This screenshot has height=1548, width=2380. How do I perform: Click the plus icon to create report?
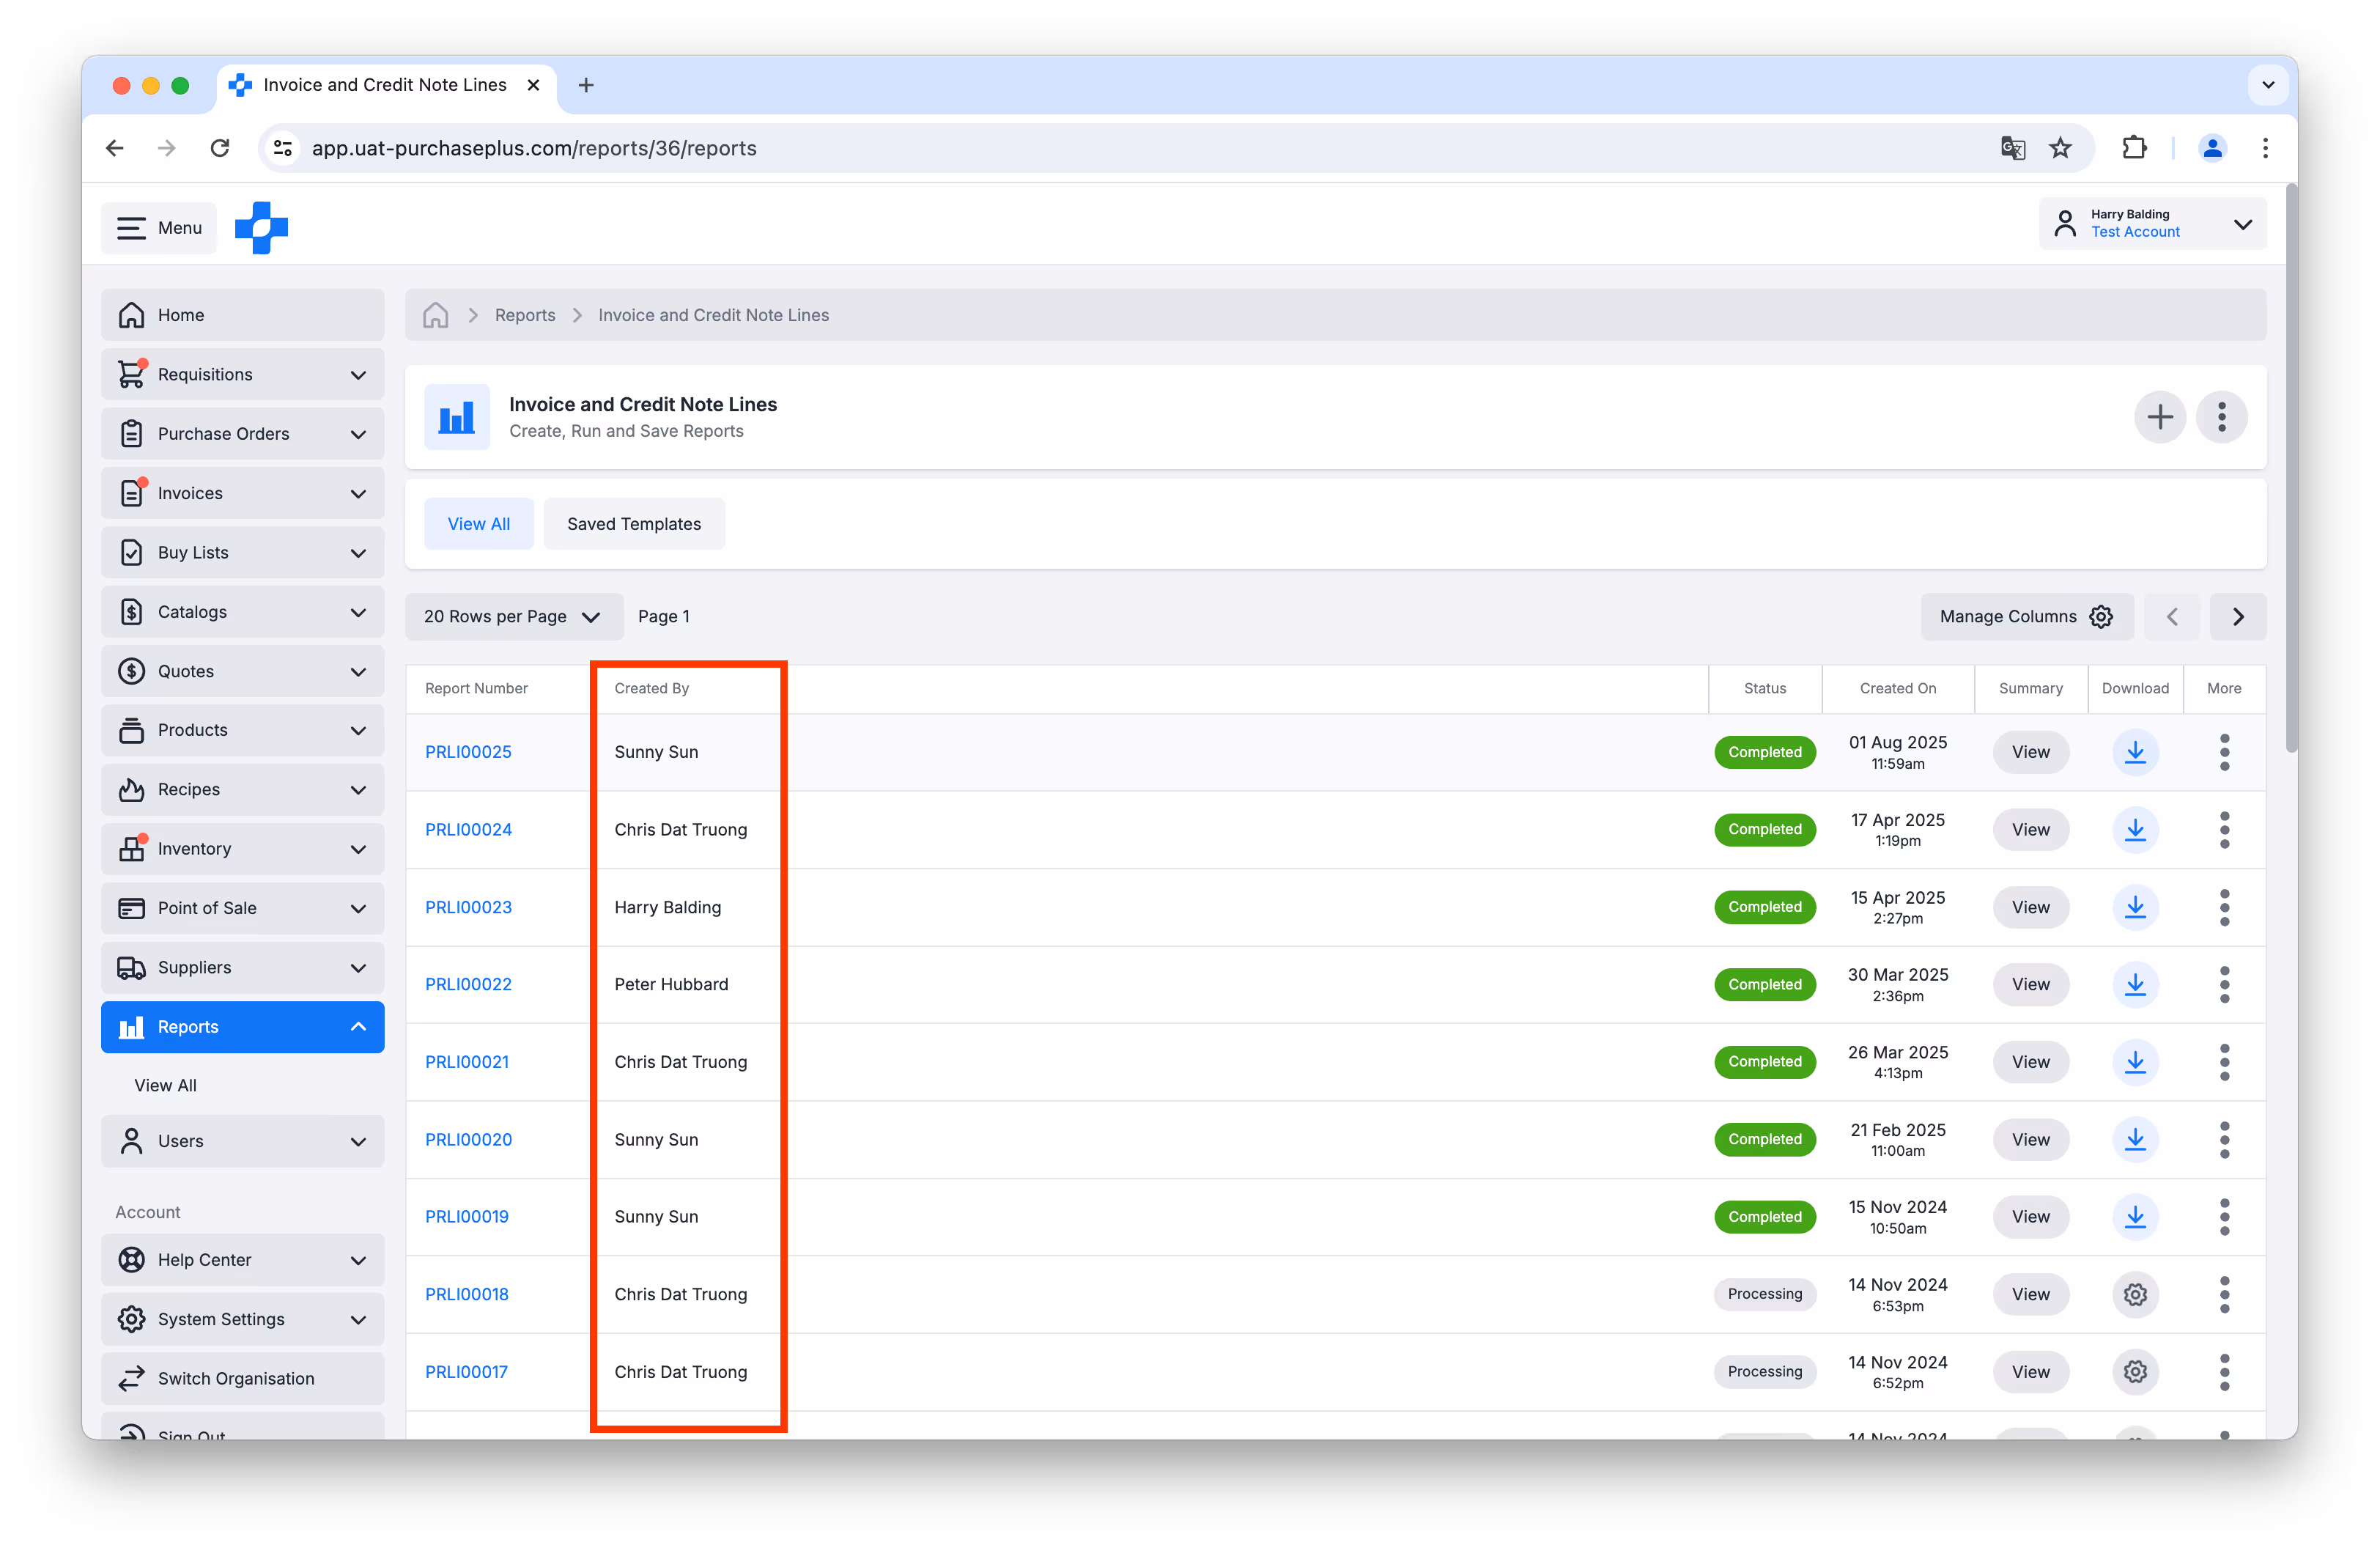[x=2159, y=417]
